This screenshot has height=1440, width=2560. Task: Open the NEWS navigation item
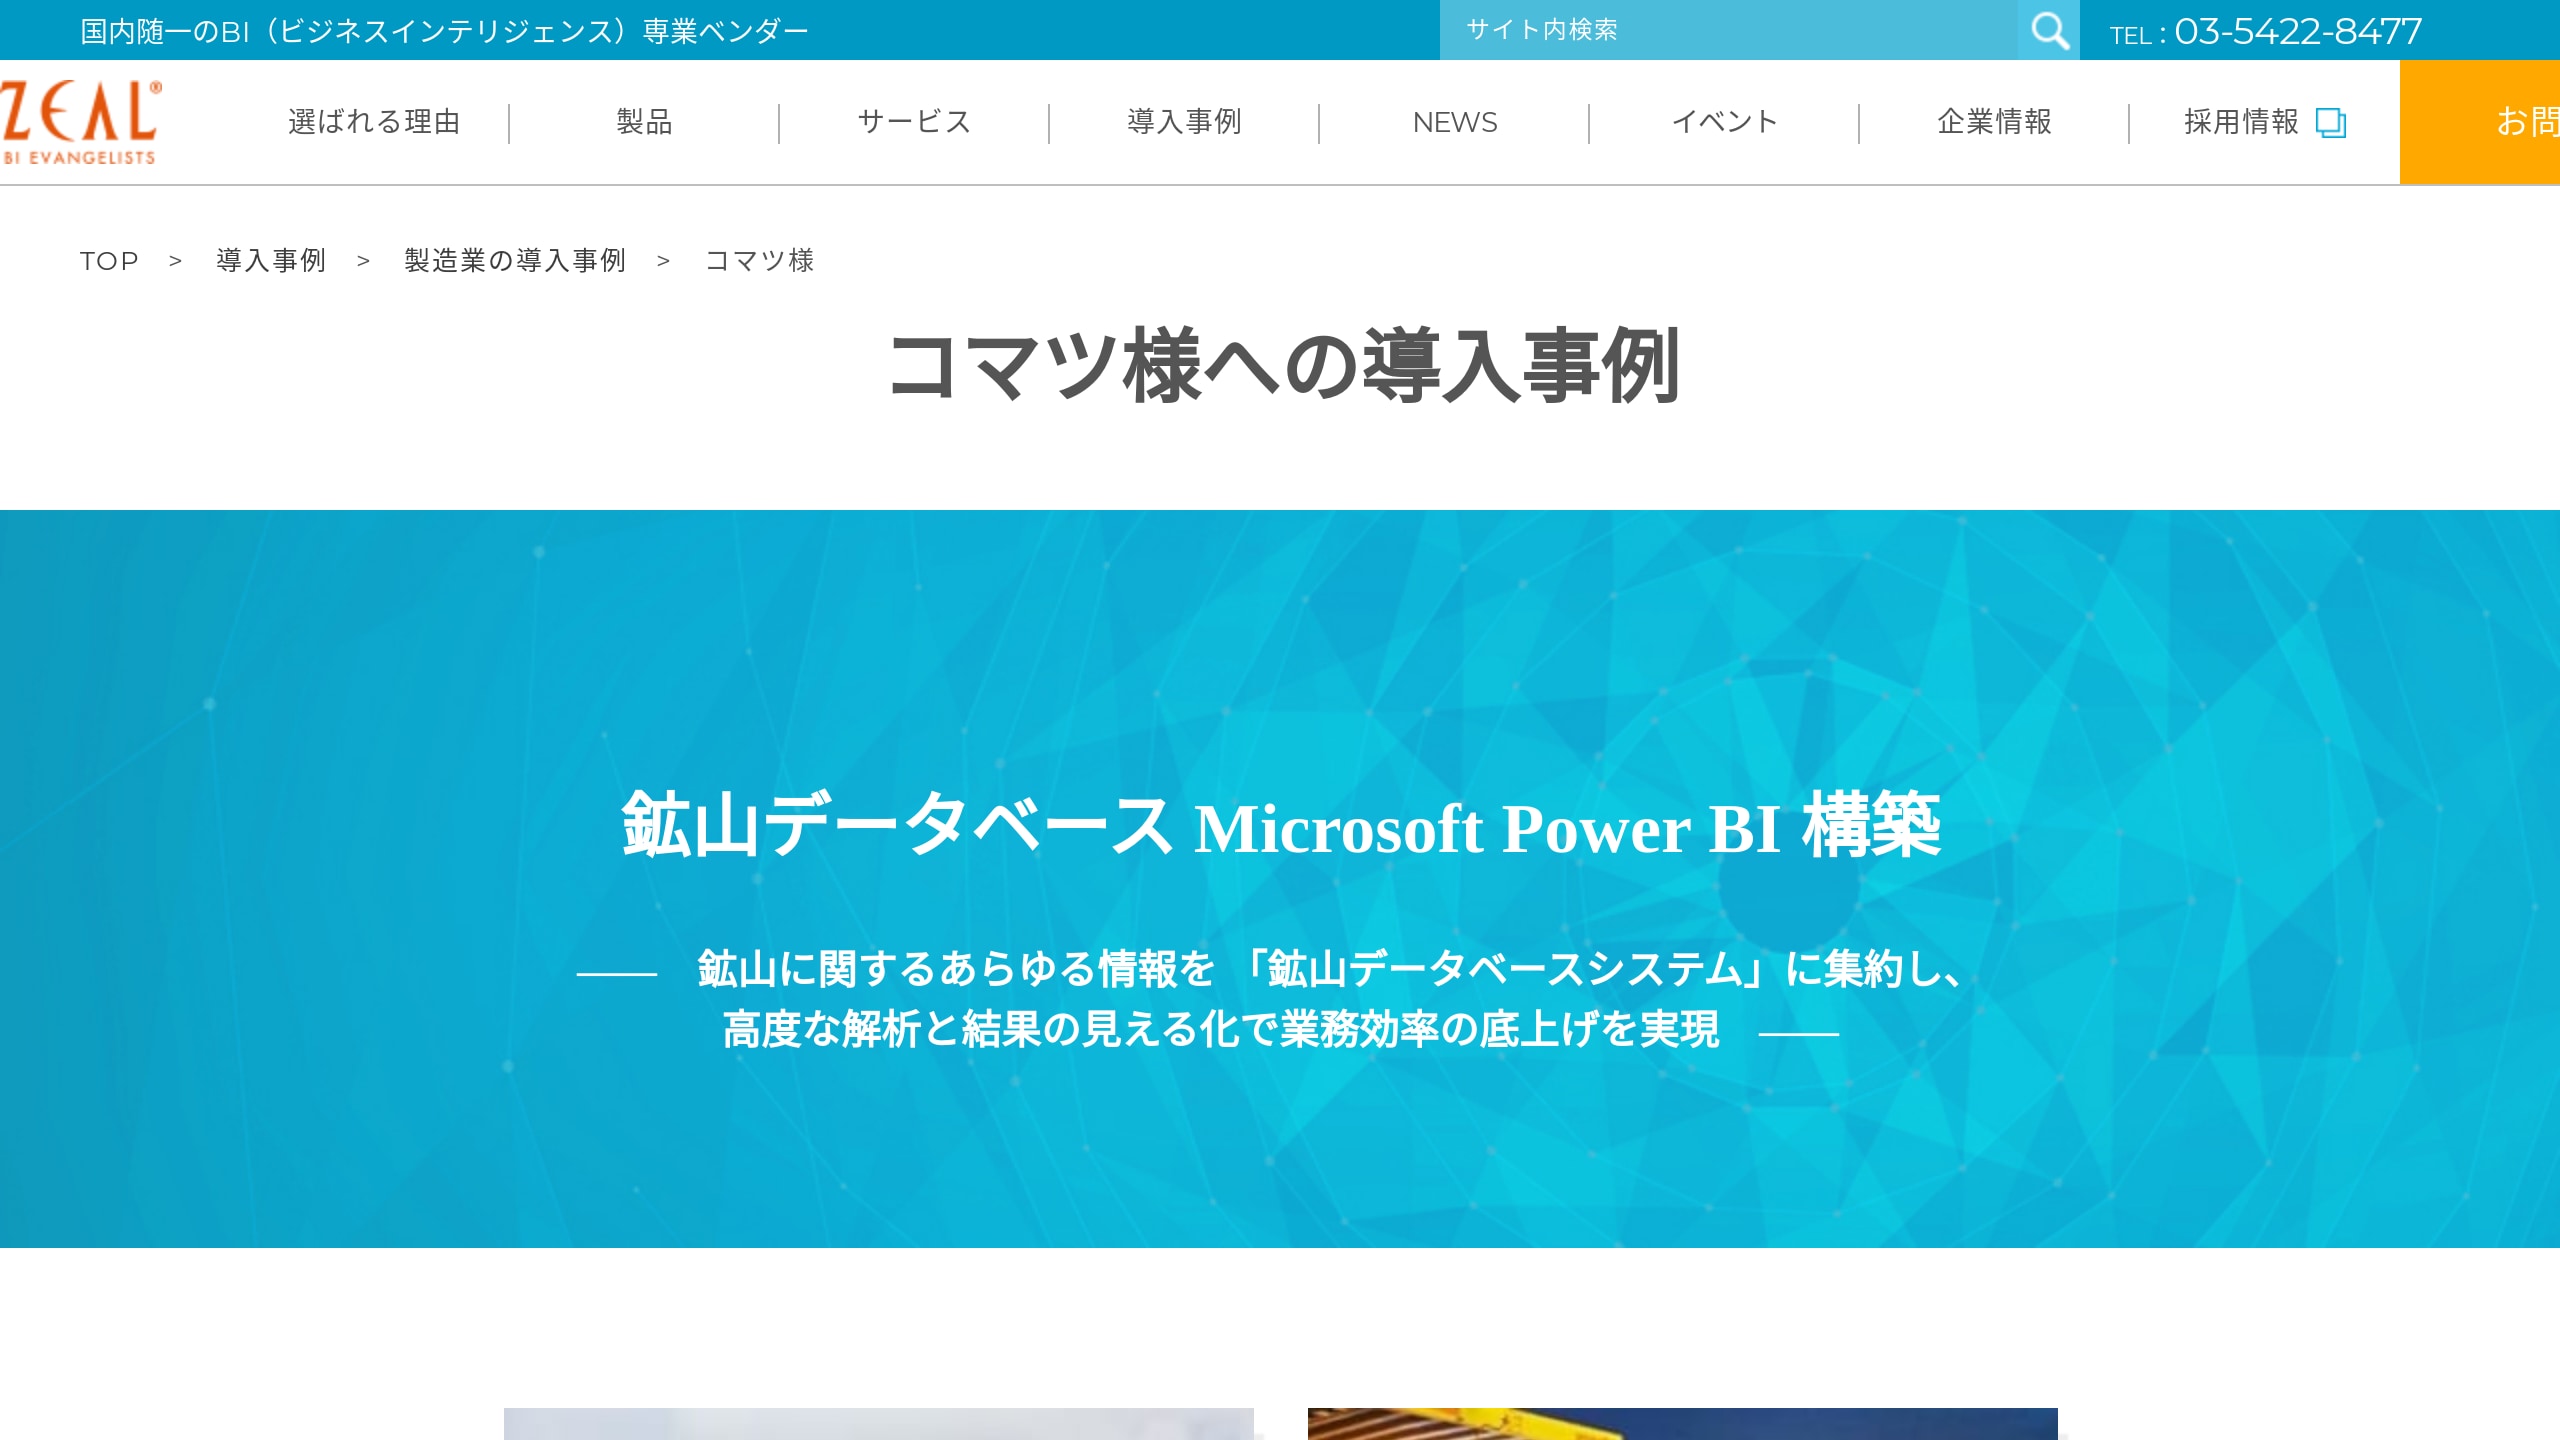pos(1454,122)
